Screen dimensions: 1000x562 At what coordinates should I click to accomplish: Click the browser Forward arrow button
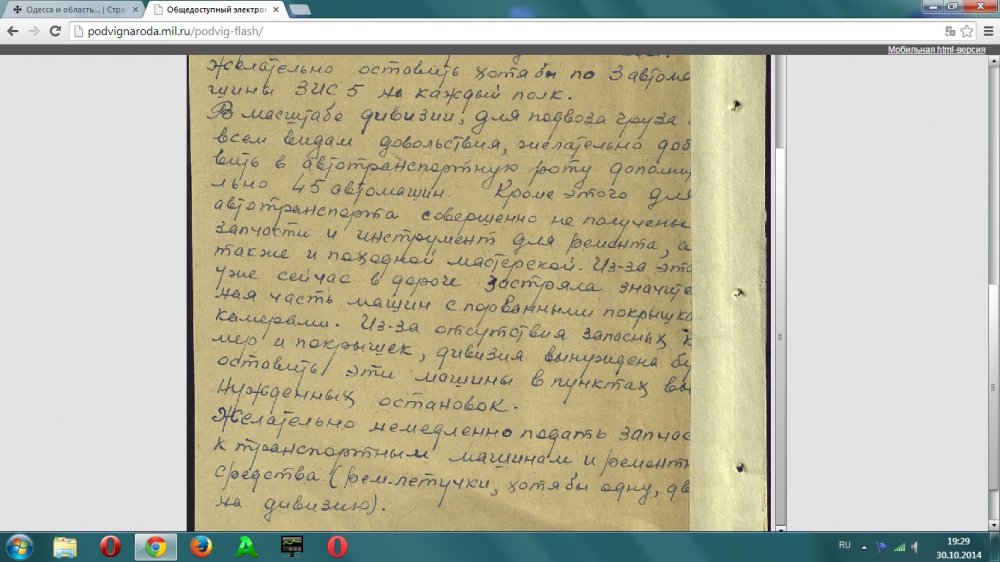(x=35, y=31)
